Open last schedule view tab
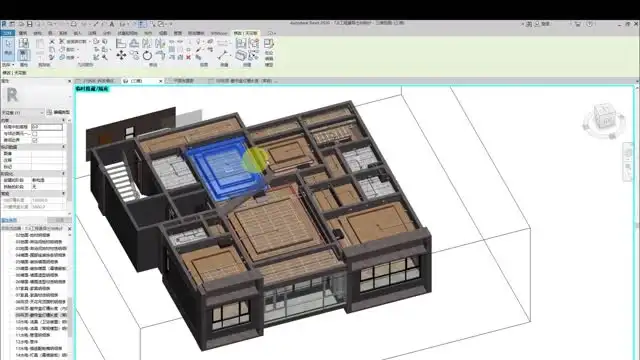Image resolution: width=640 pixels, height=360 pixels. pyautogui.click(x=243, y=81)
